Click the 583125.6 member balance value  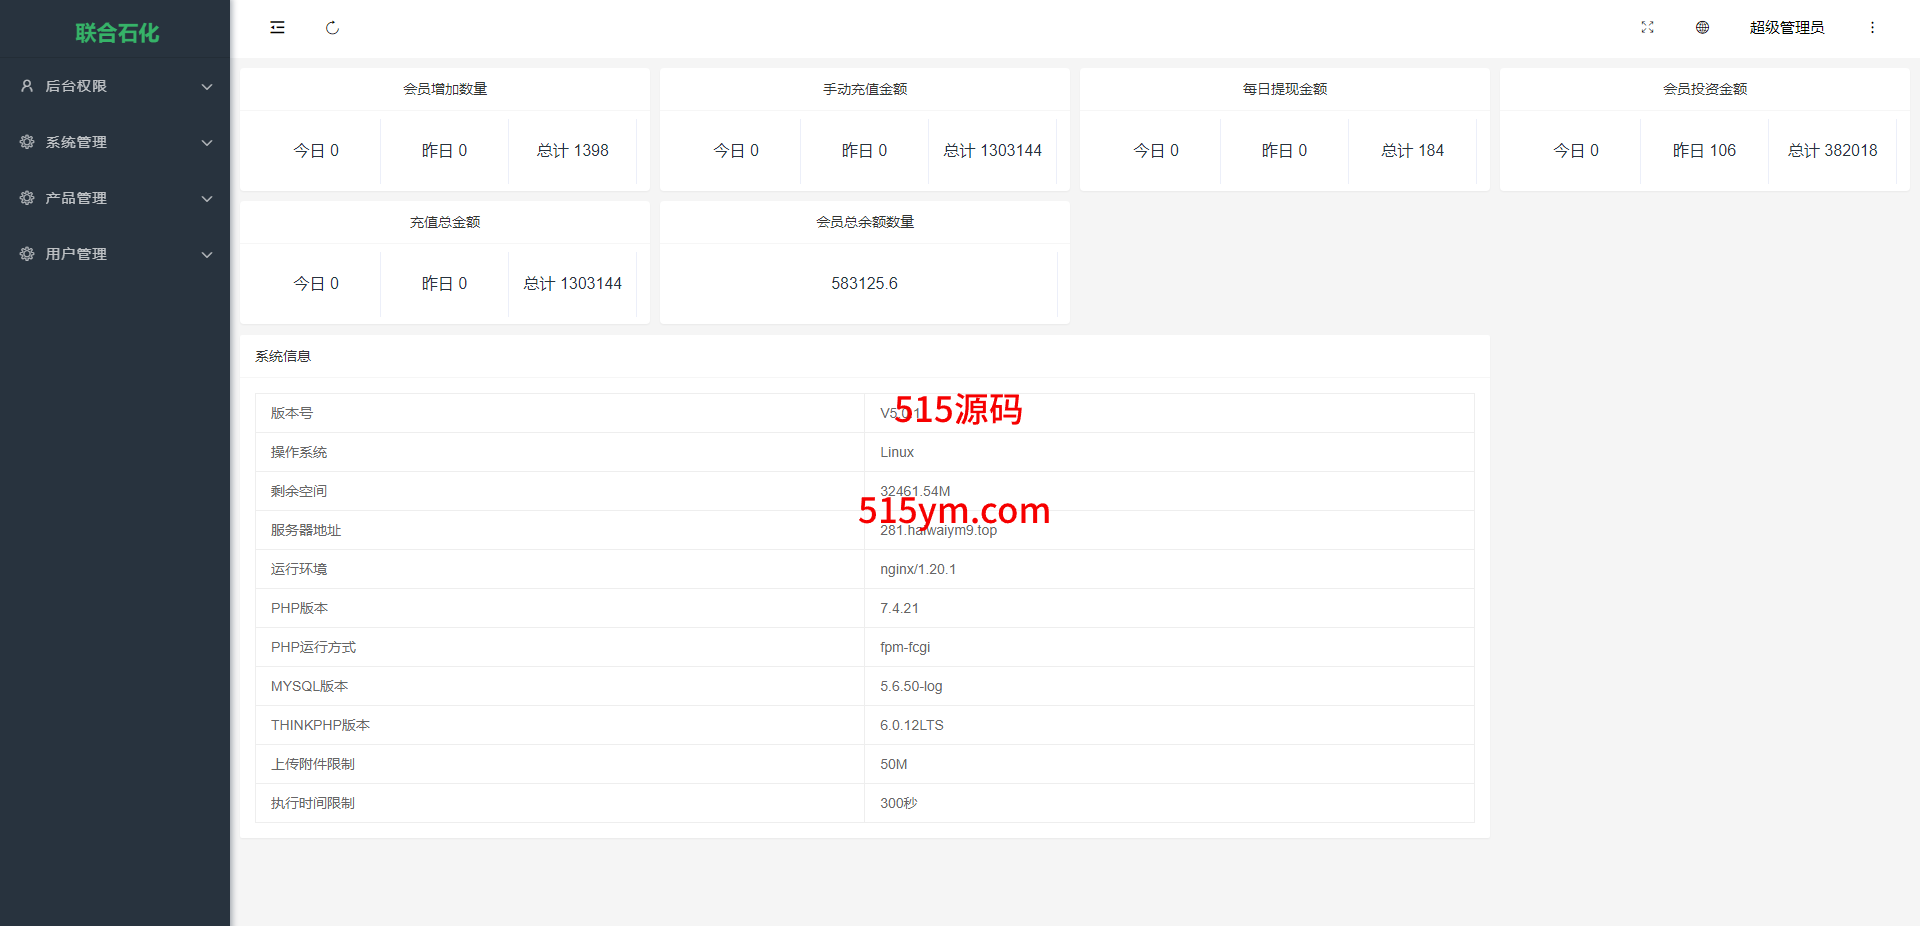(x=864, y=284)
